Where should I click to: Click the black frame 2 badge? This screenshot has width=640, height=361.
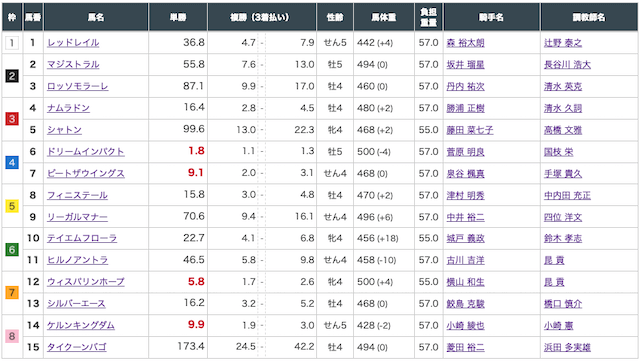(x=12, y=76)
